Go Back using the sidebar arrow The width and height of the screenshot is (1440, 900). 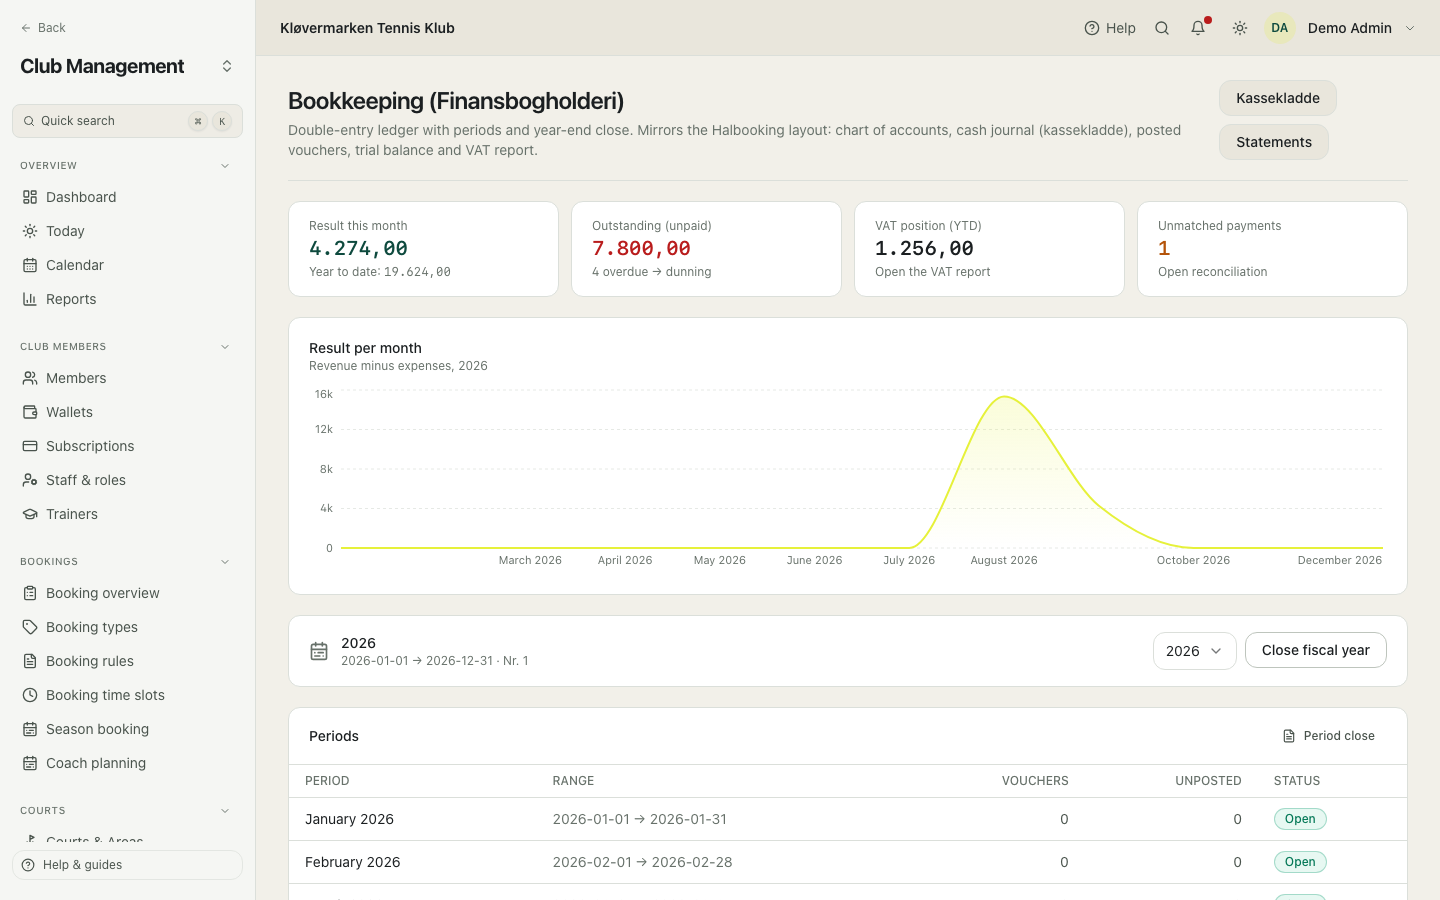(43, 28)
